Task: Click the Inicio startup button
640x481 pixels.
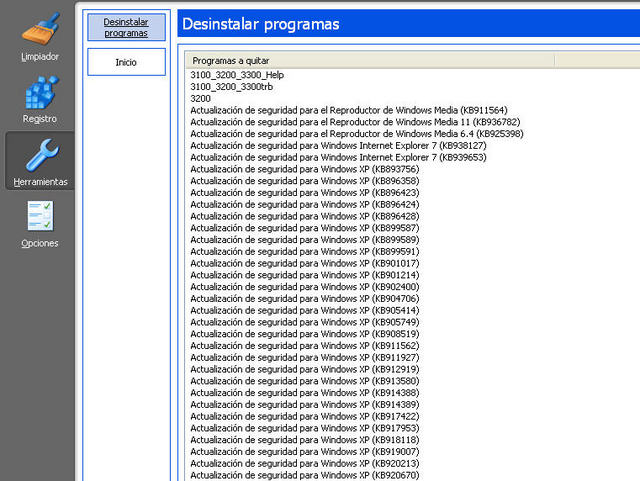Action: point(126,62)
